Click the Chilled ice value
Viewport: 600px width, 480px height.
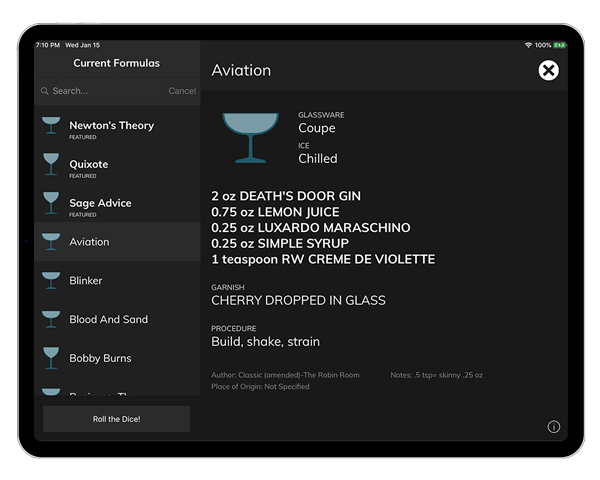(x=318, y=158)
